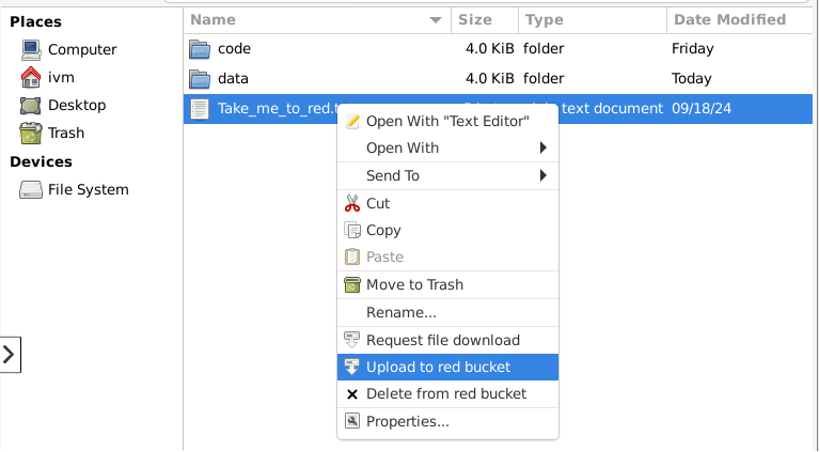This screenshot has height=452, width=820.
Task: Click the Copy icon in context menu
Action: pos(352,230)
